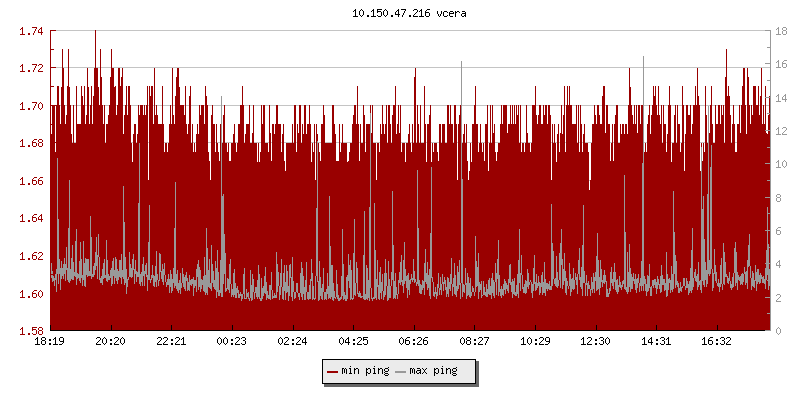Select the 1.64 left axis value
The image size is (800, 400).
[30, 218]
